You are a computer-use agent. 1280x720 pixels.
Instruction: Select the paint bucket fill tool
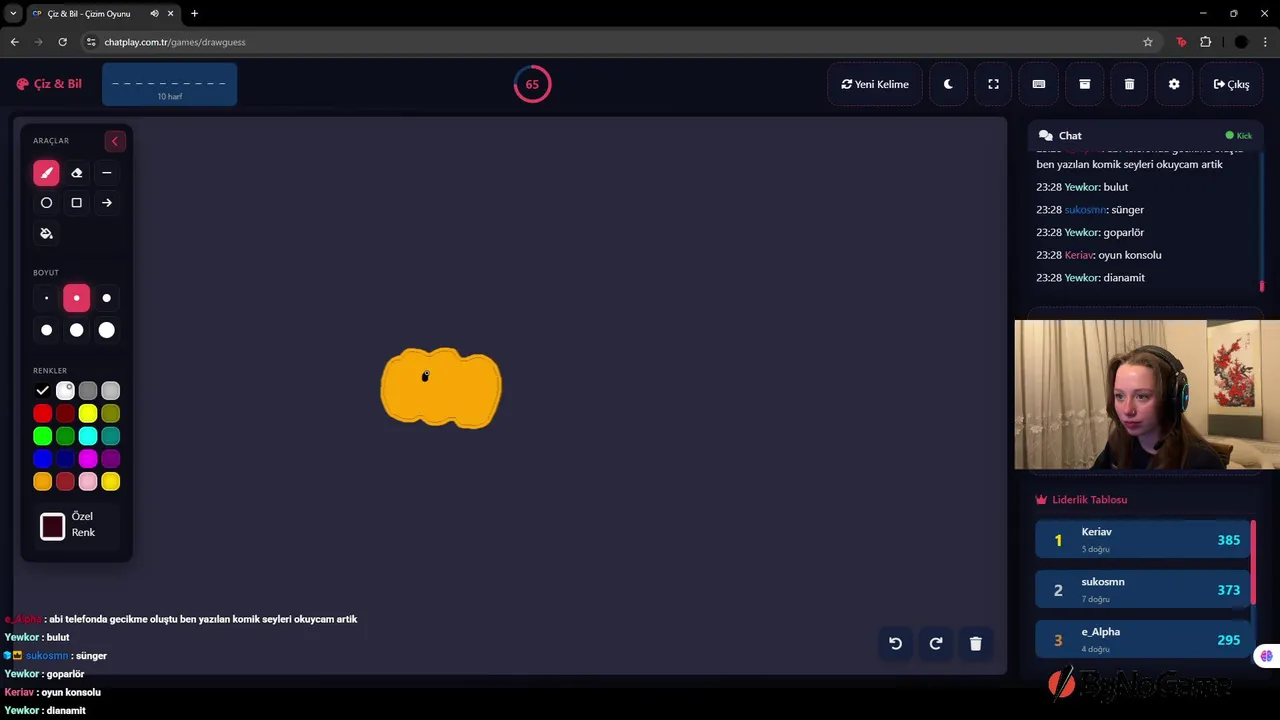[x=46, y=233]
